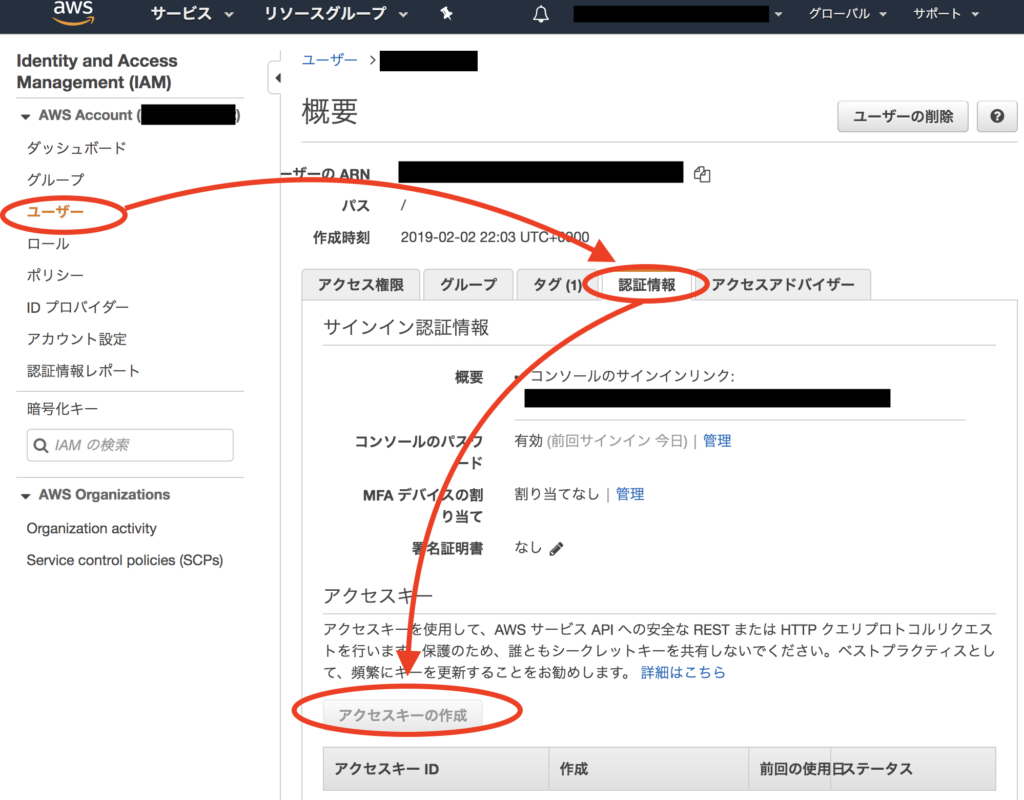Click the IAM の検索 field
The height and width of the screenshot is (800, 1024).
click(130, 445)
